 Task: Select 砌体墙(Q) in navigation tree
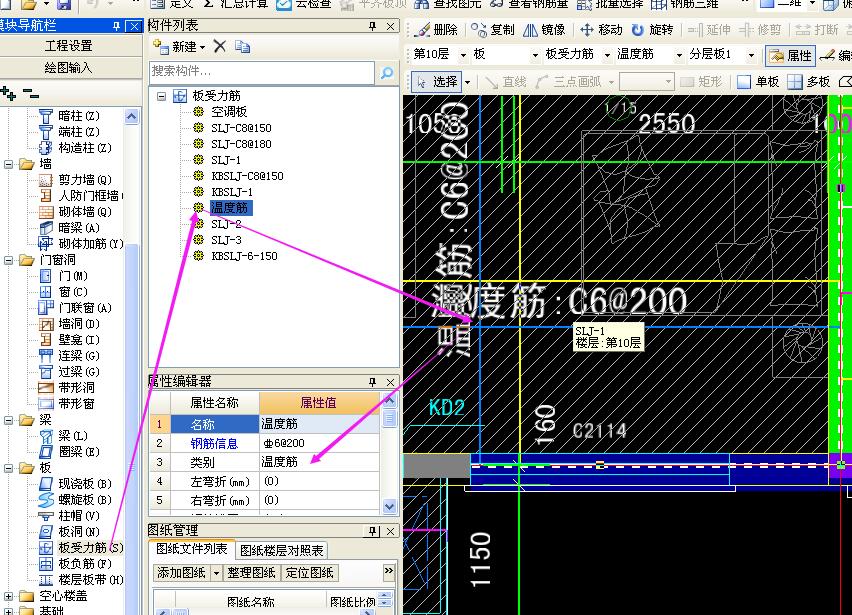pos(85,212)
